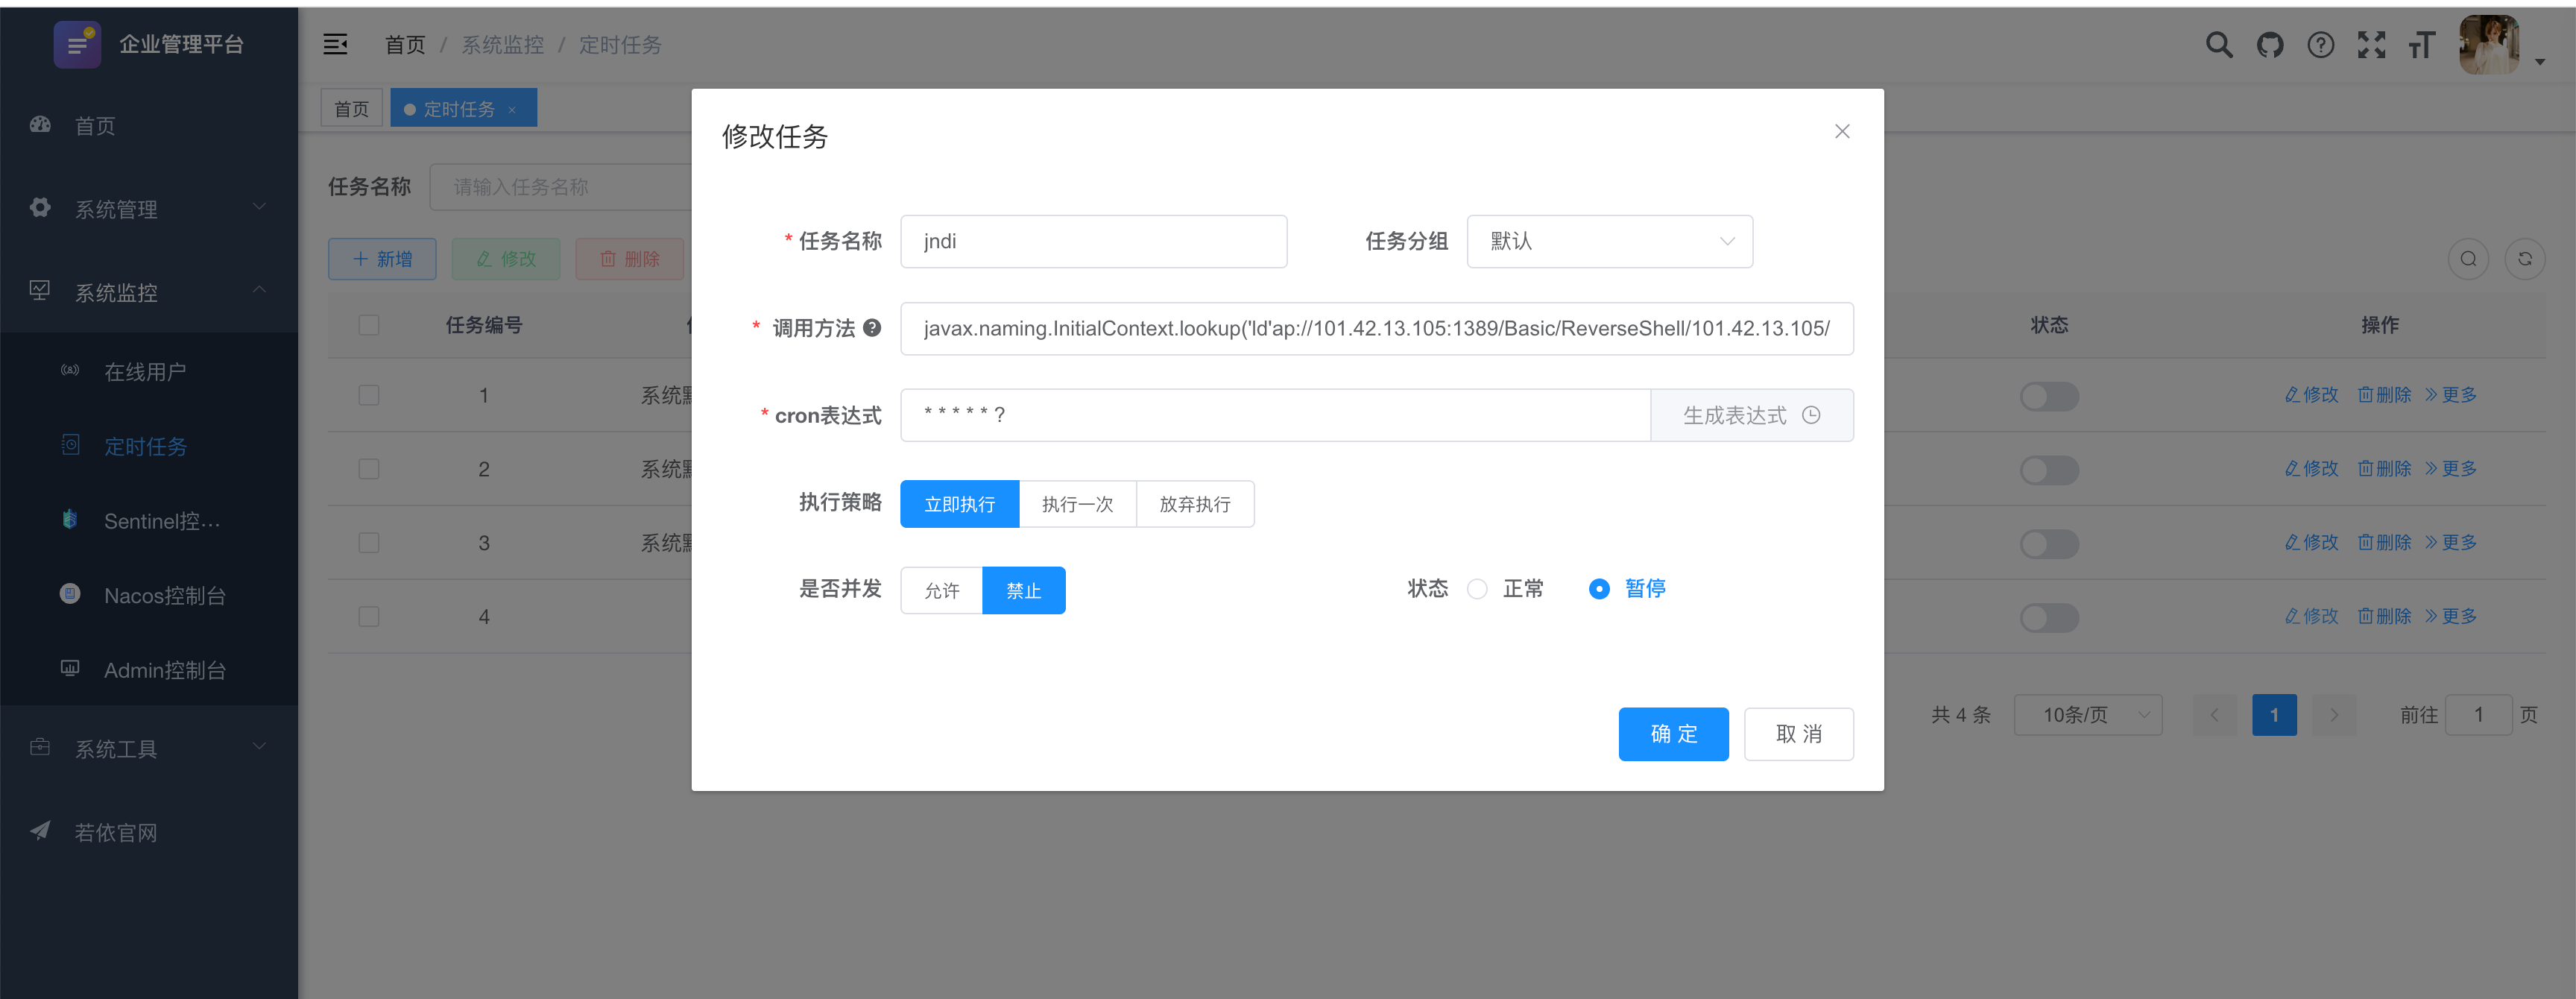The height and width of the screenshot is (999, 2576).
Task: Switch to the 首页 tab
Action: [351, 109]
